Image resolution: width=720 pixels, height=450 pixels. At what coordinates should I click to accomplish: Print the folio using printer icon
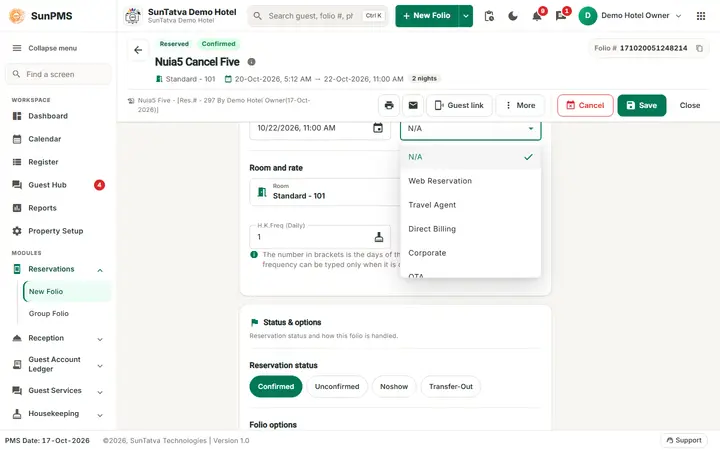pos(389,105)
